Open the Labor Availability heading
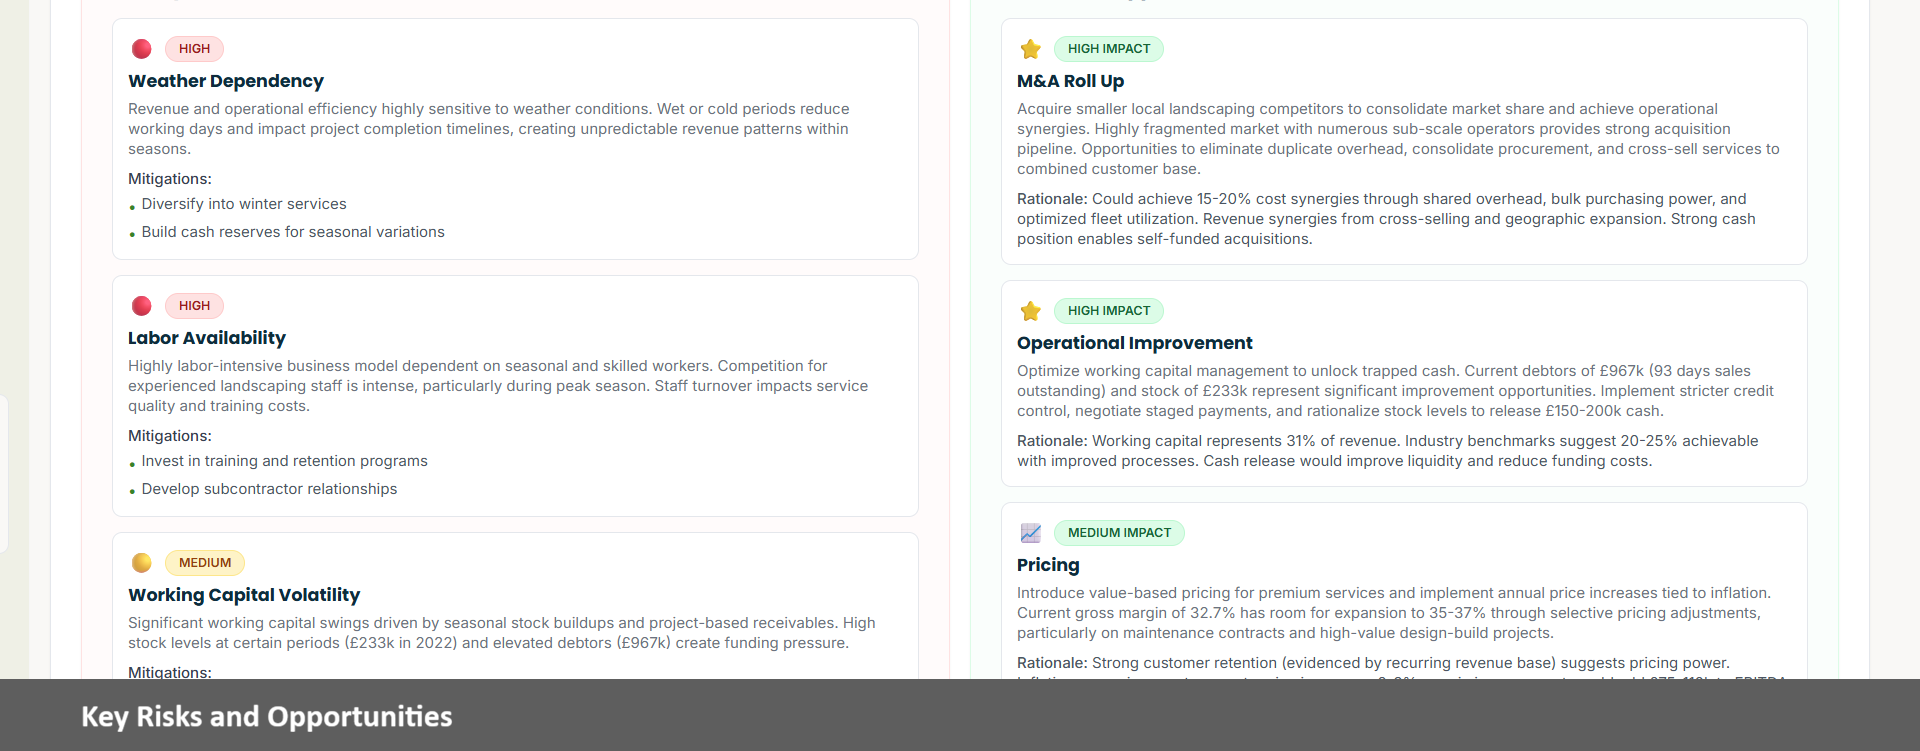The height and width of the screenshot is (751, 1920). [207, 338]
